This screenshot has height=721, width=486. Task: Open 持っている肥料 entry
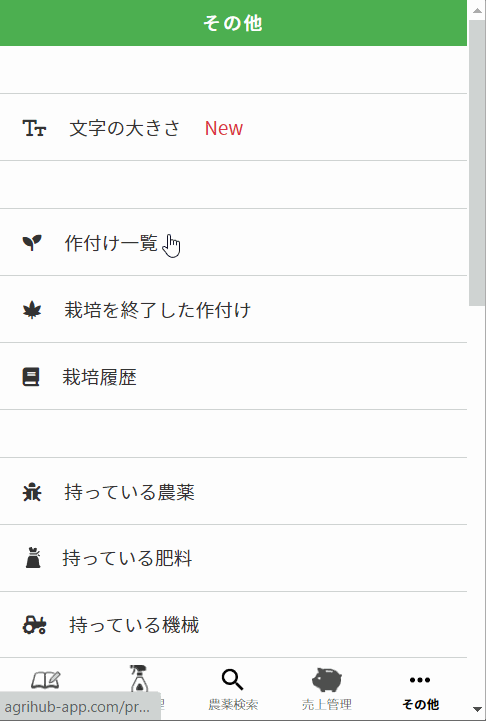233,558
